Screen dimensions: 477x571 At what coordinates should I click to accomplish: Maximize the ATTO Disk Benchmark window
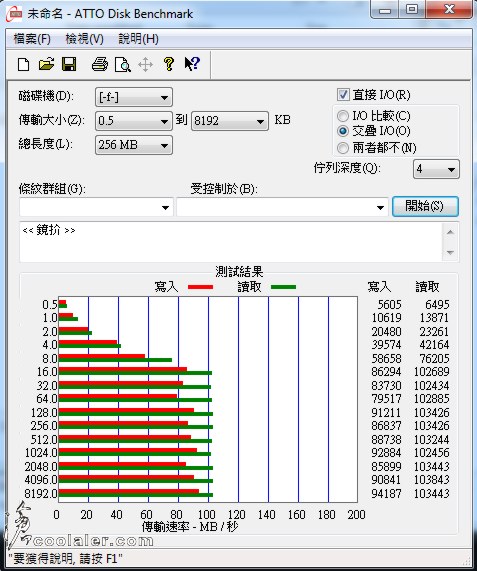(412, 9)
